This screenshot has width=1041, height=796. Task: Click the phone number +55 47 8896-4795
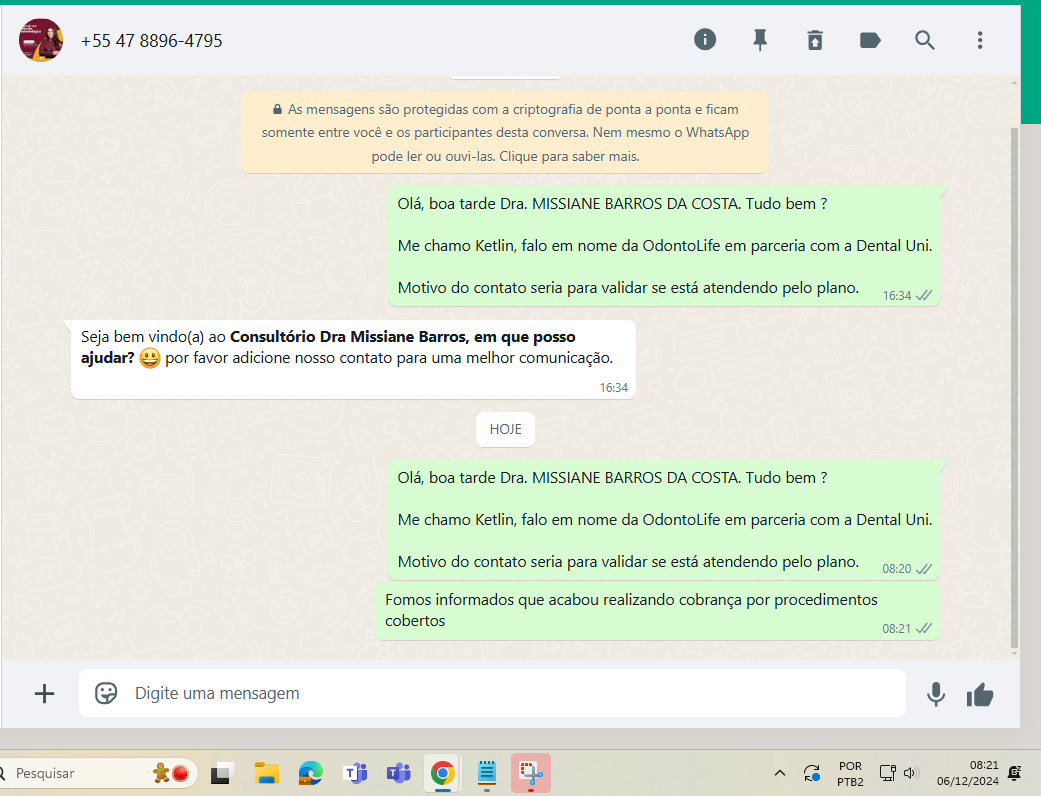pos(151,41)
